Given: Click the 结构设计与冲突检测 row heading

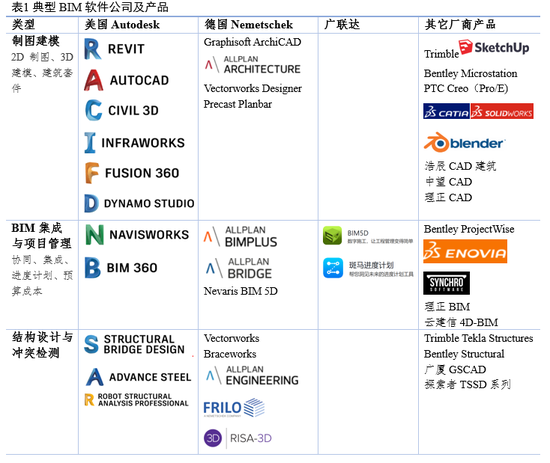Looking at the screenshot, I should (x=42, y=345).
